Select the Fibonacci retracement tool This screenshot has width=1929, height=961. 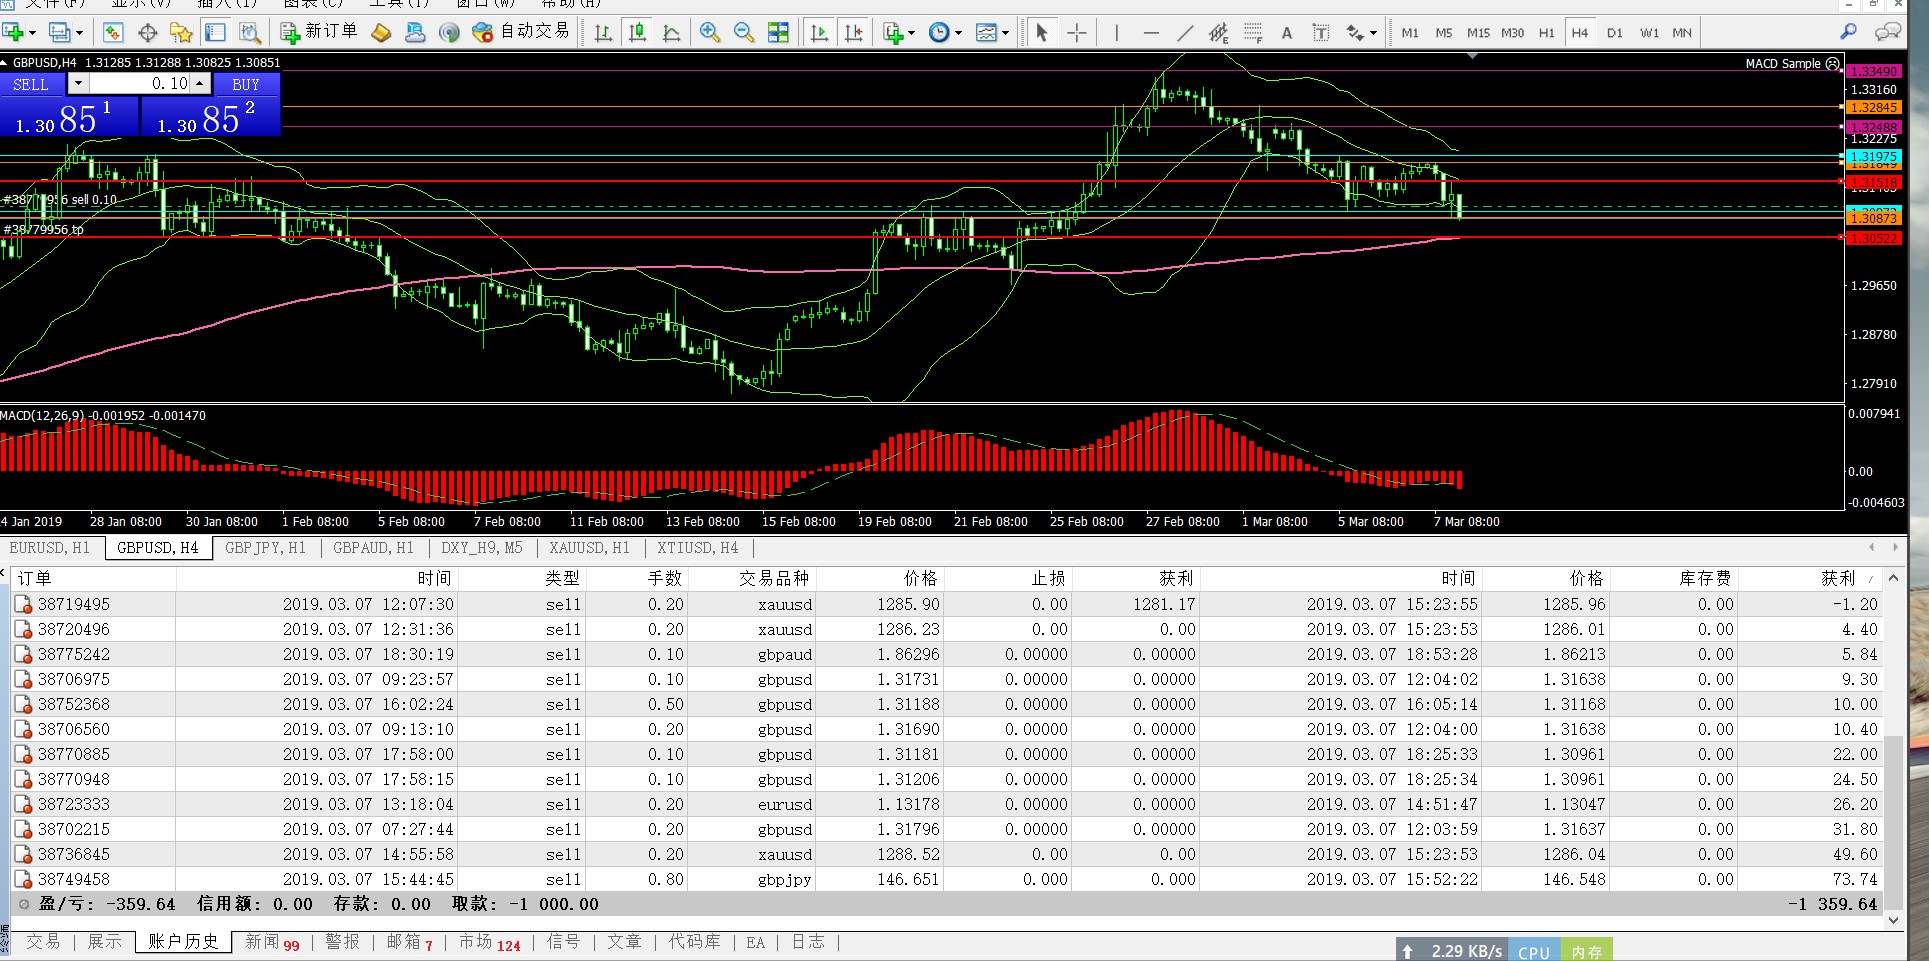click(x=1253, y=33)
